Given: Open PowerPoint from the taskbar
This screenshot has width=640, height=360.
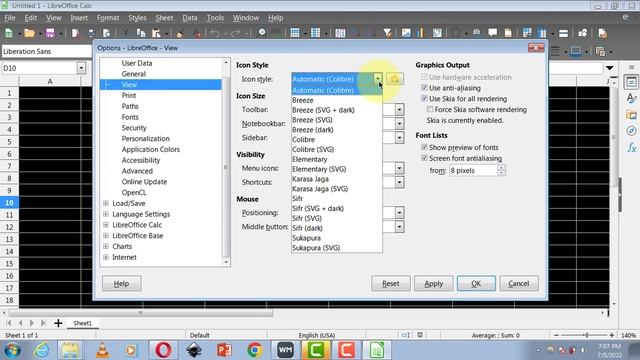Looking at the screenshot, I should pos(224,350).
